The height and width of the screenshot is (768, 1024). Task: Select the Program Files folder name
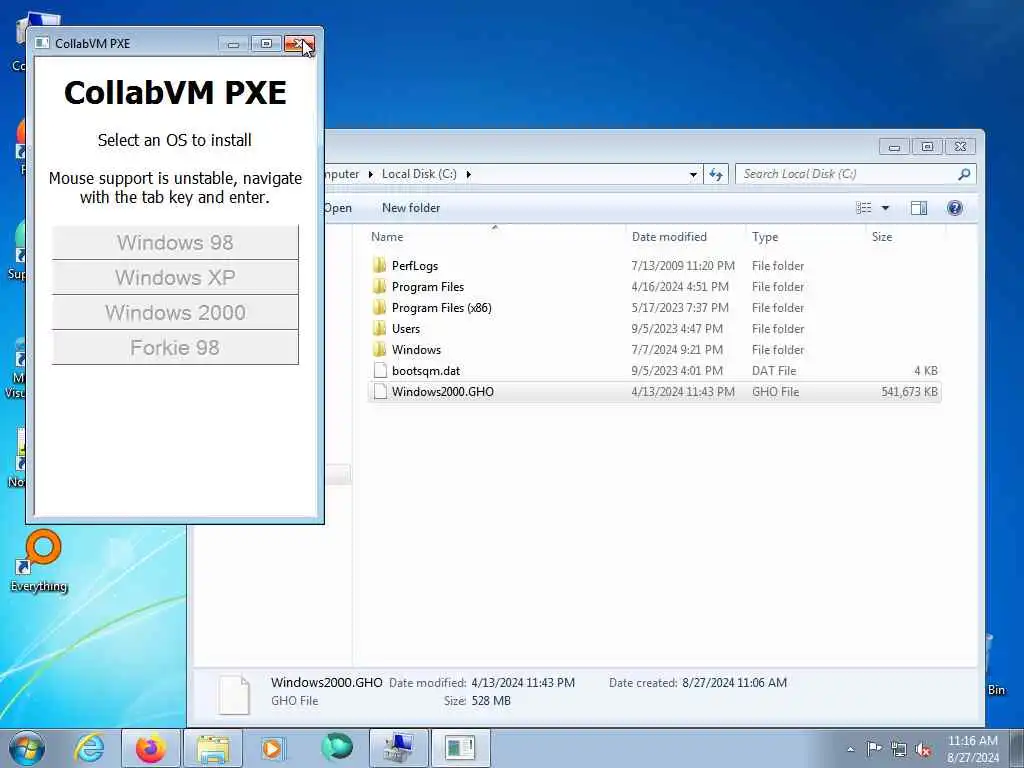point(428,287)
